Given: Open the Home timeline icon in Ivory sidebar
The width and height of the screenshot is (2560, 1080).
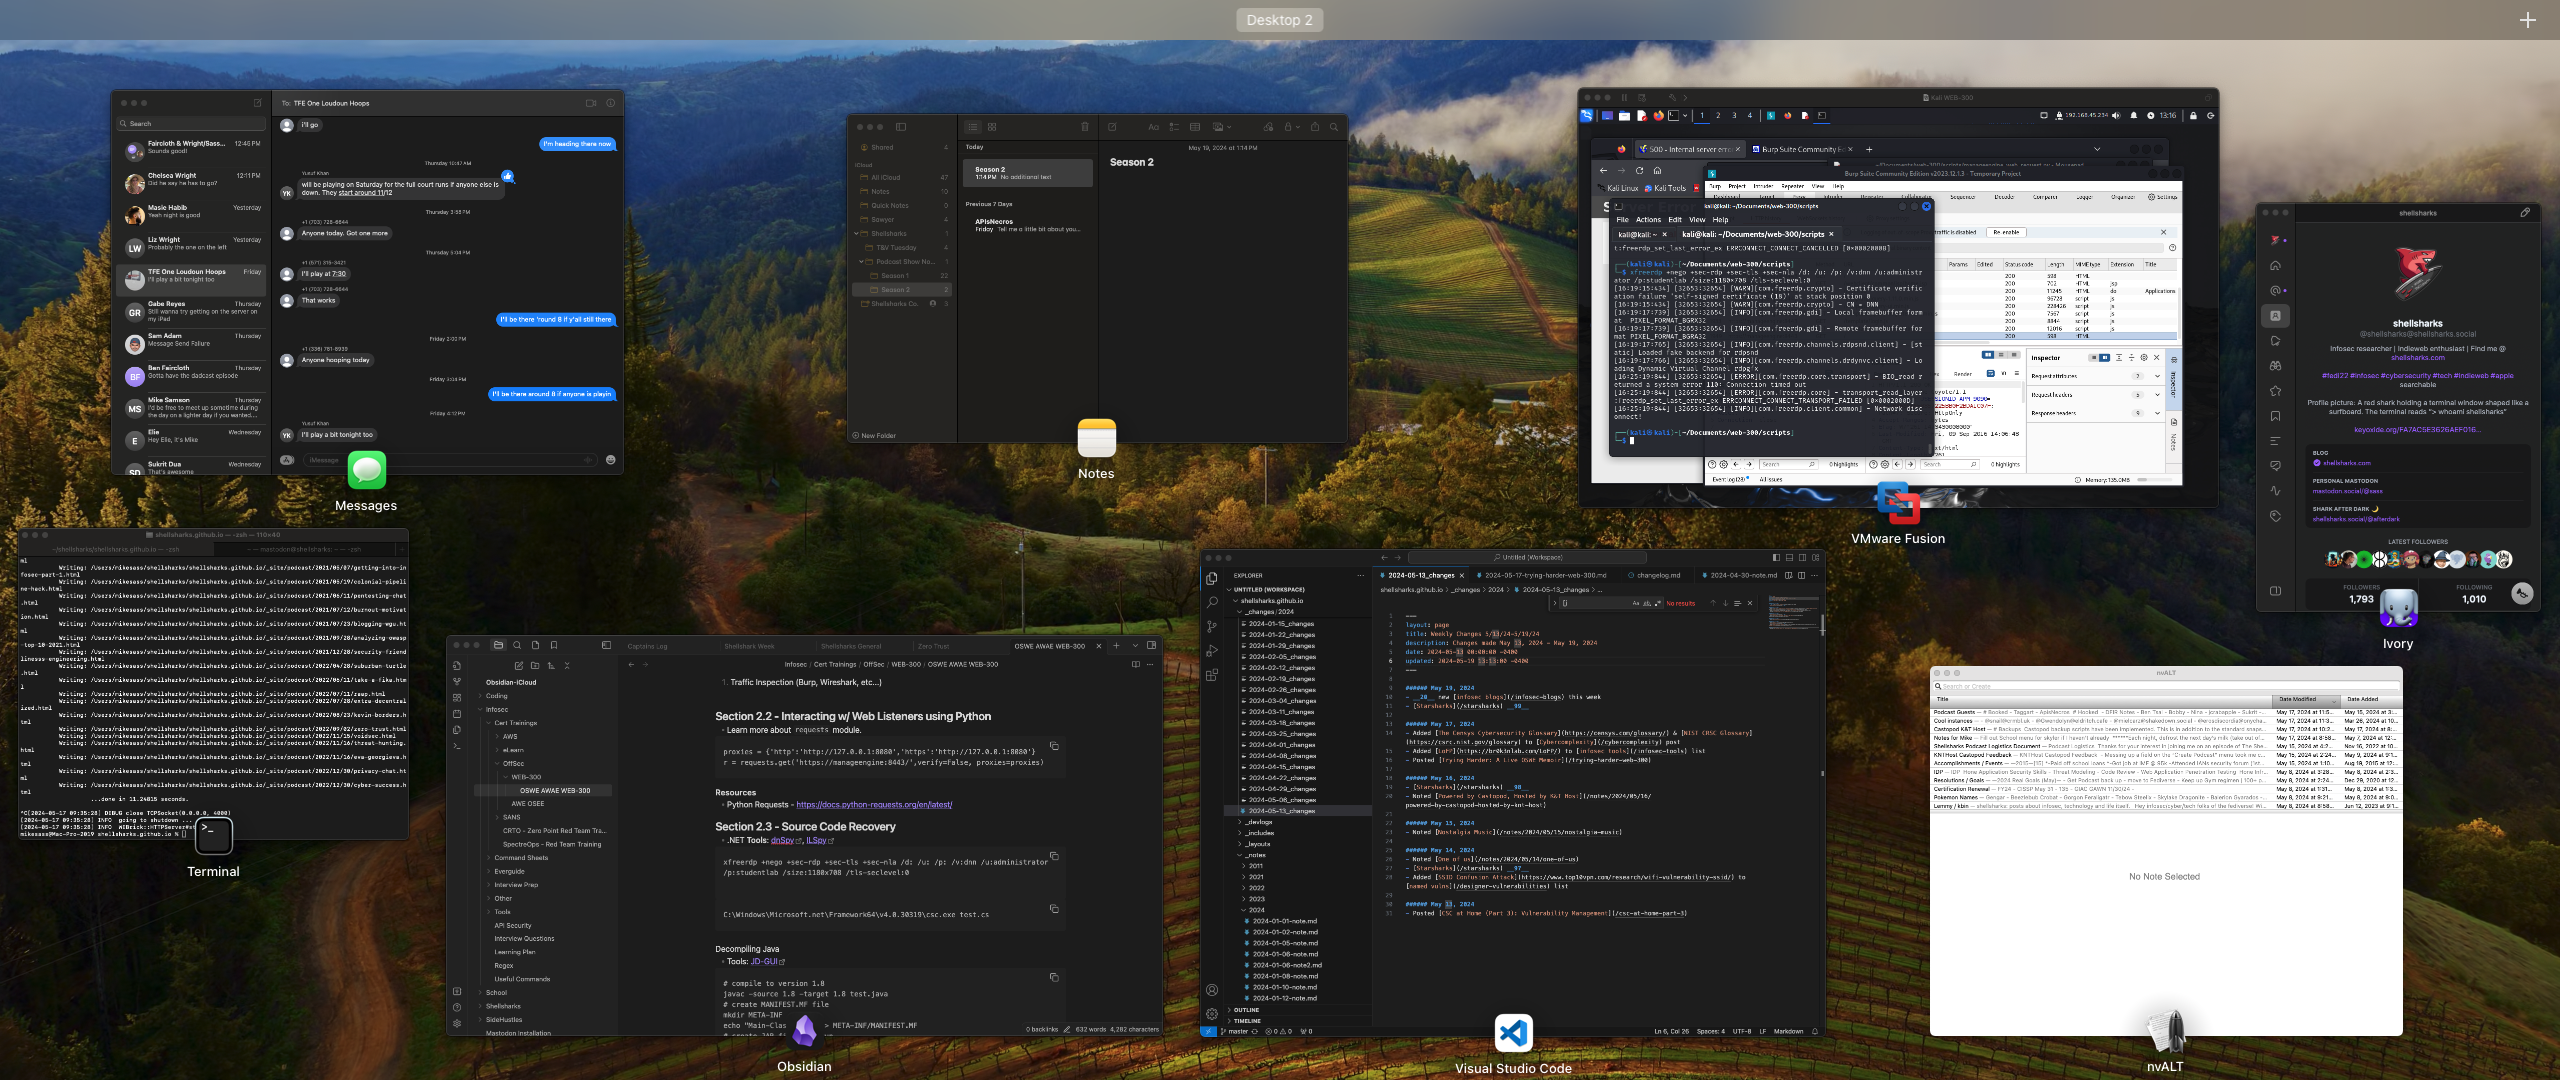Looking at the screenshot, I should (2275, 266).
